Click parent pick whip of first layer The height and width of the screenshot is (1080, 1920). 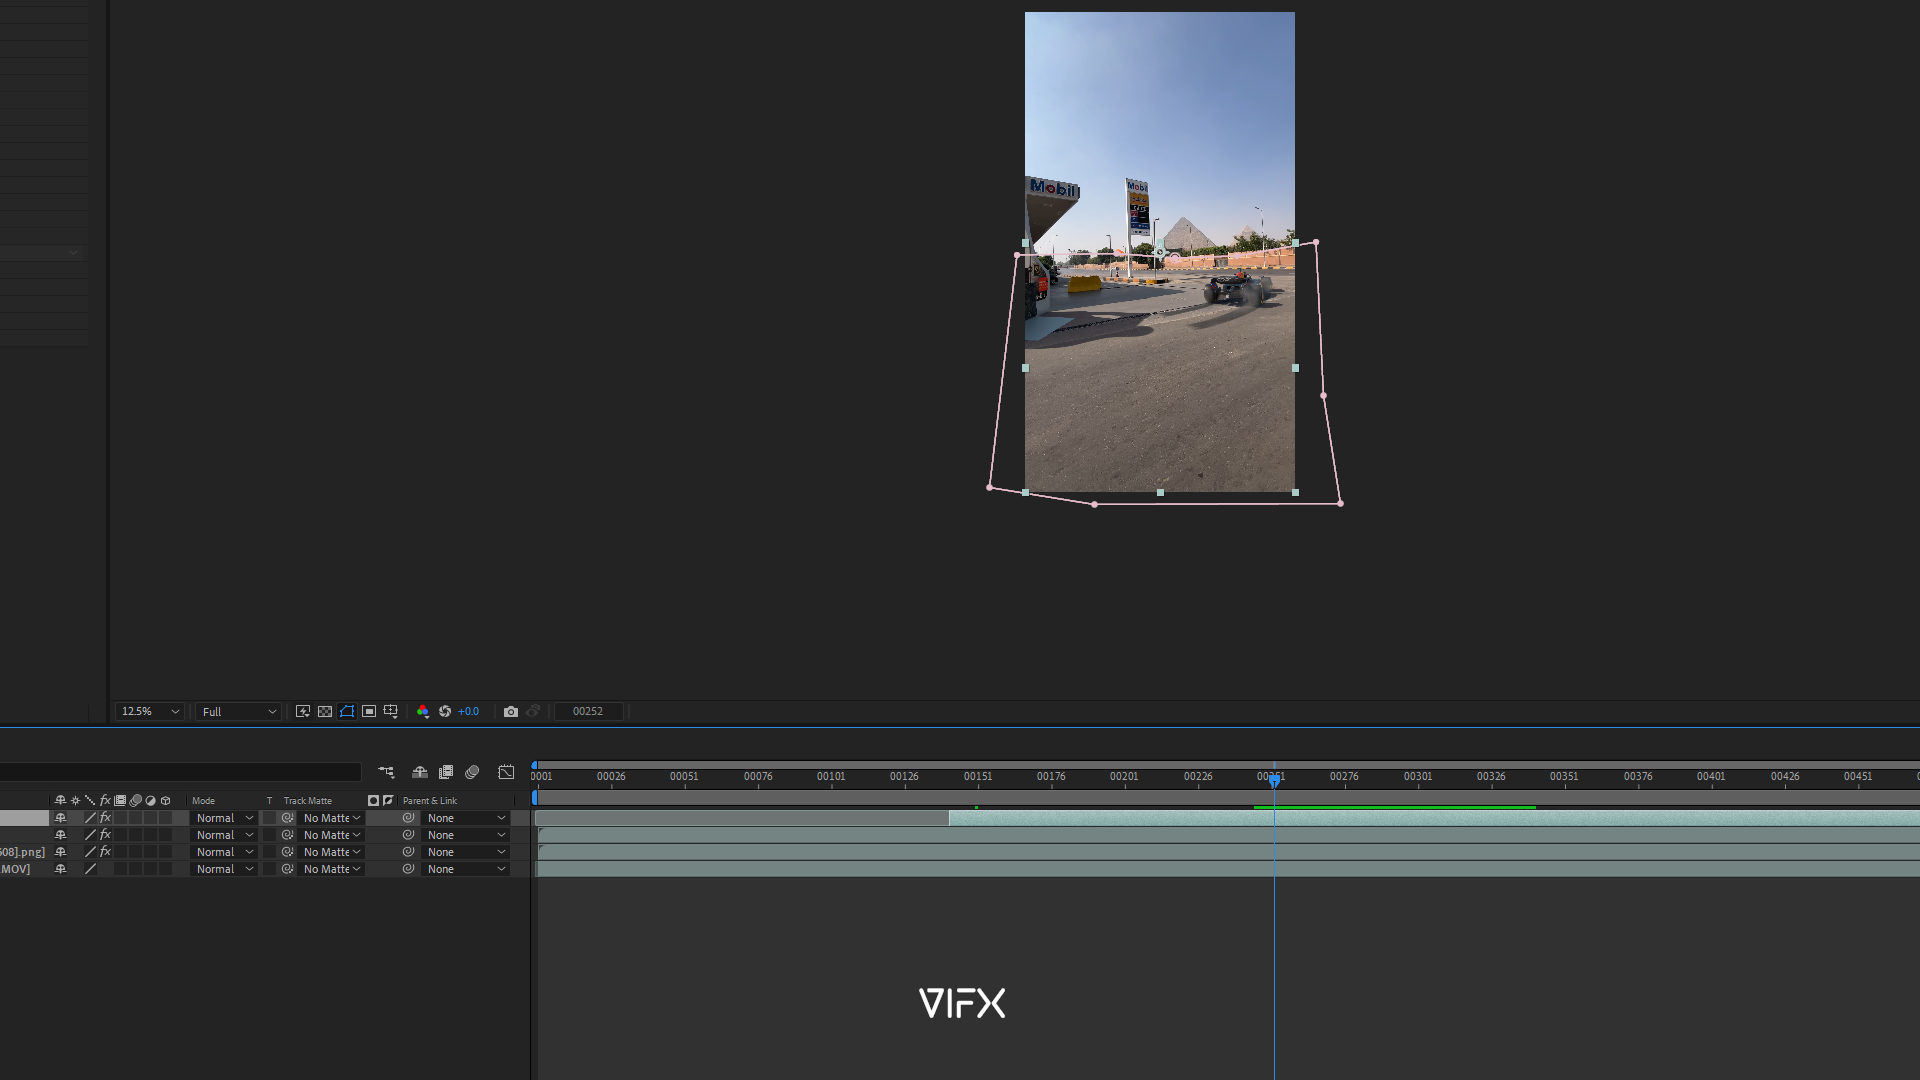(x=408, y=818)
